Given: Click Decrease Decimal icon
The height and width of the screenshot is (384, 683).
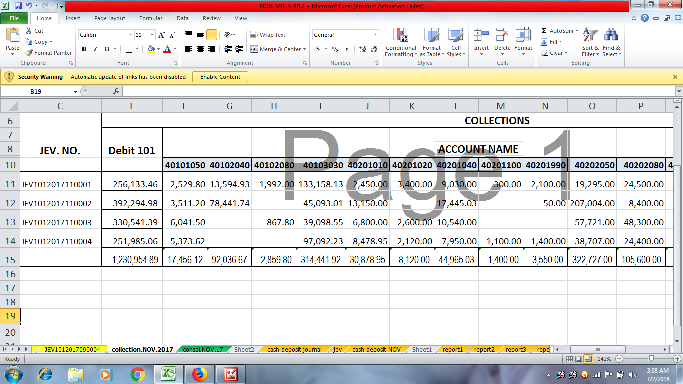Looking at the screenshot, I should click(374, 49).
